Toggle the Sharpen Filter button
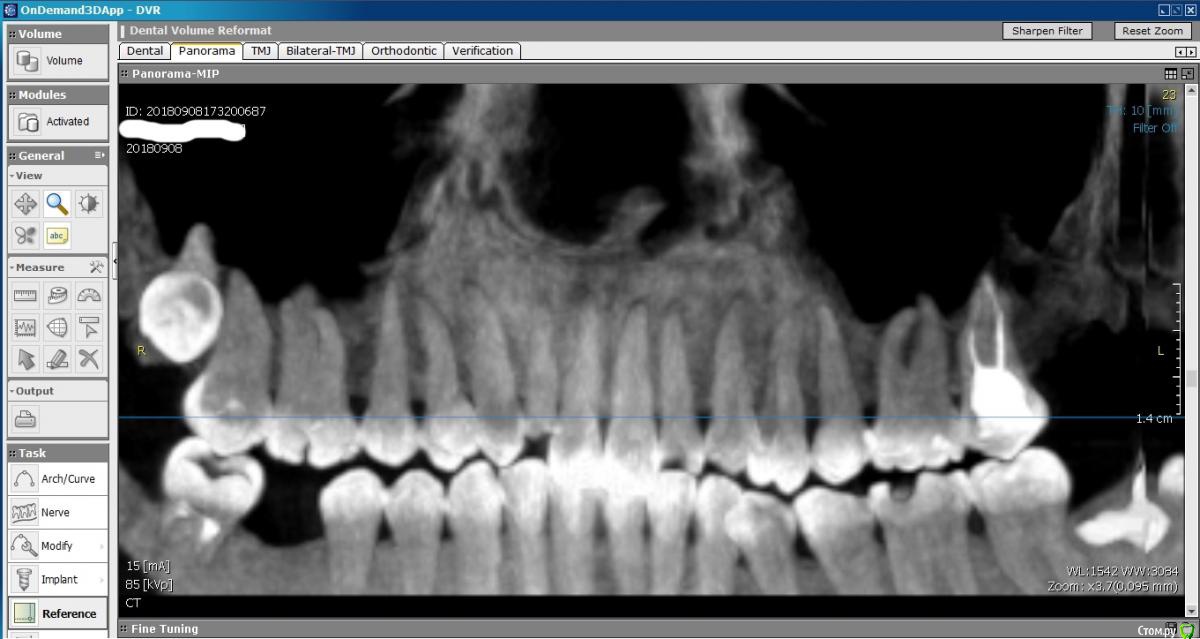 [x=1047, y=31]
